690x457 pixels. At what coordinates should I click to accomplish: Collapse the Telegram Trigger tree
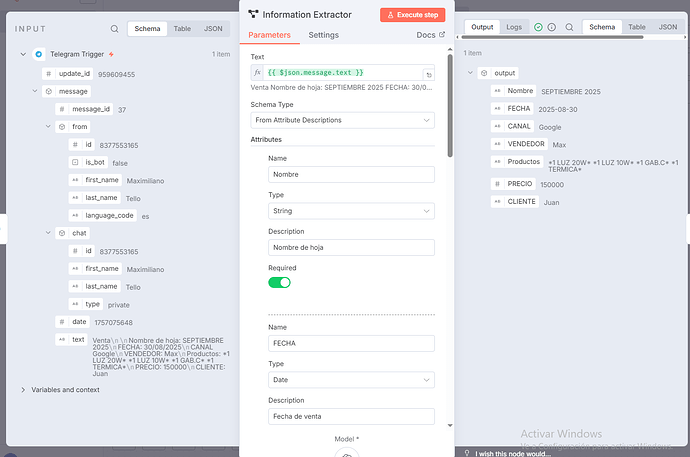pyautogui.click(x=23, y=54)
